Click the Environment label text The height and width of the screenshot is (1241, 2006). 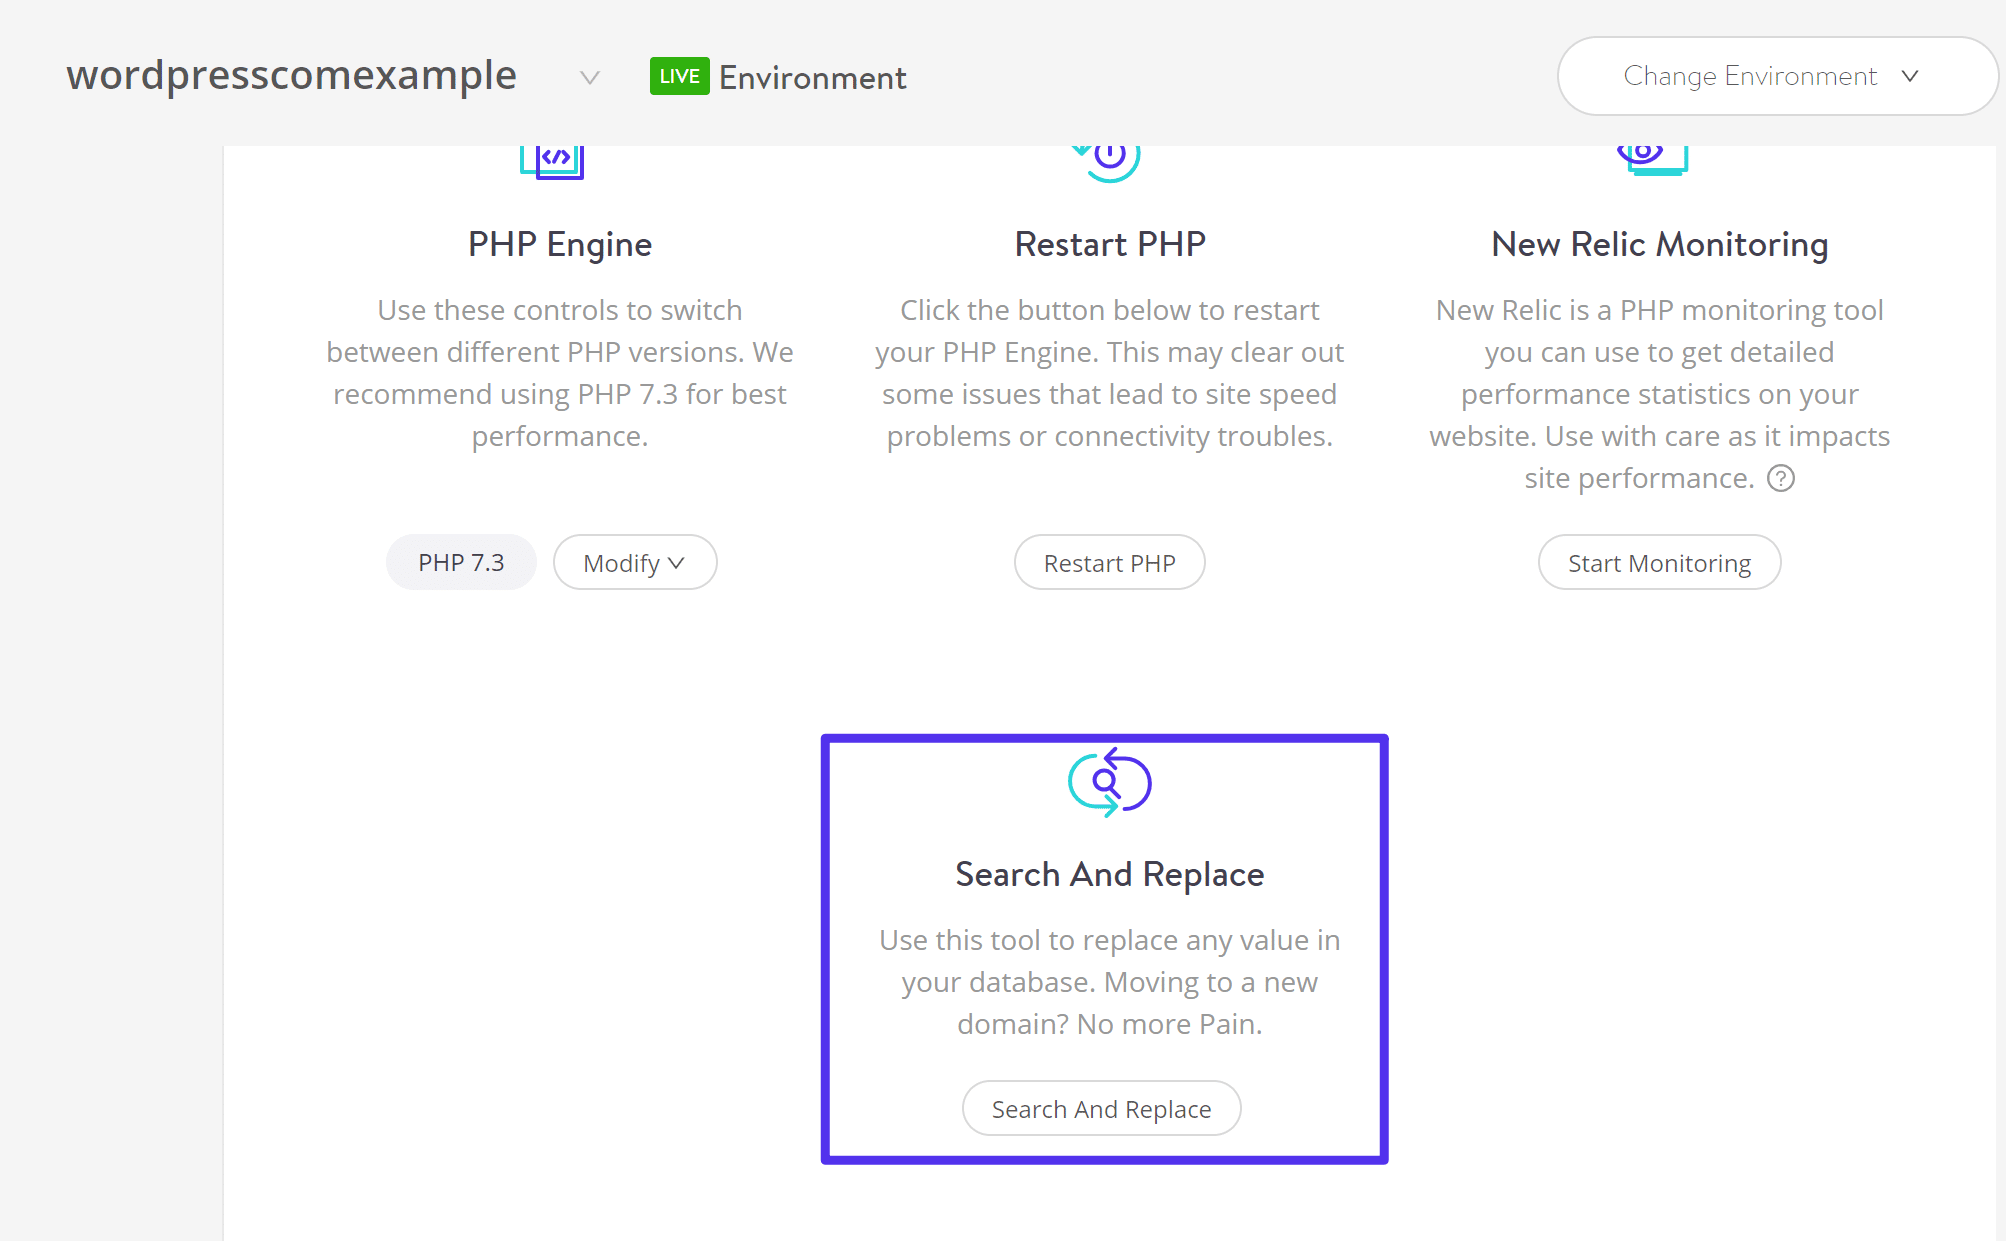[x=813, y=78]
